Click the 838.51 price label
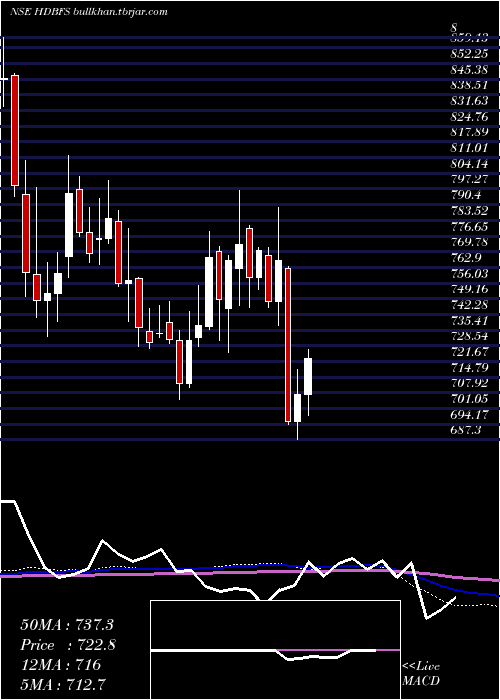The image size is (500, 700). [469, 84]
